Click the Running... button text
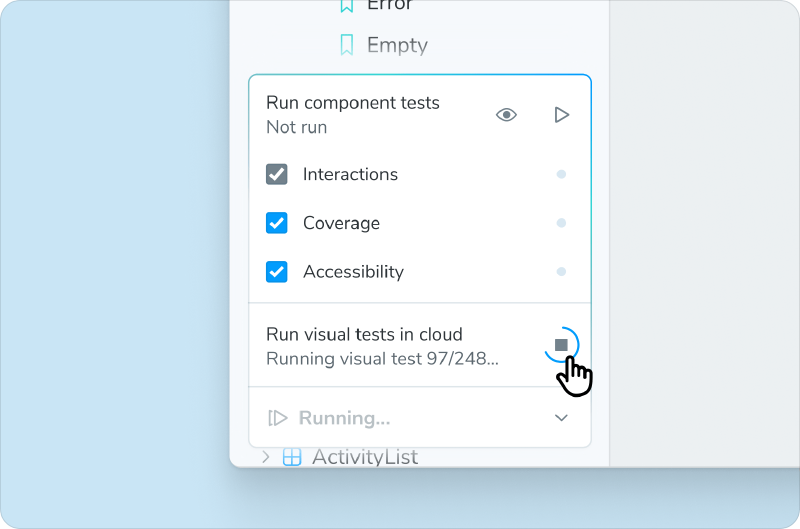 [x=344, y=418]
